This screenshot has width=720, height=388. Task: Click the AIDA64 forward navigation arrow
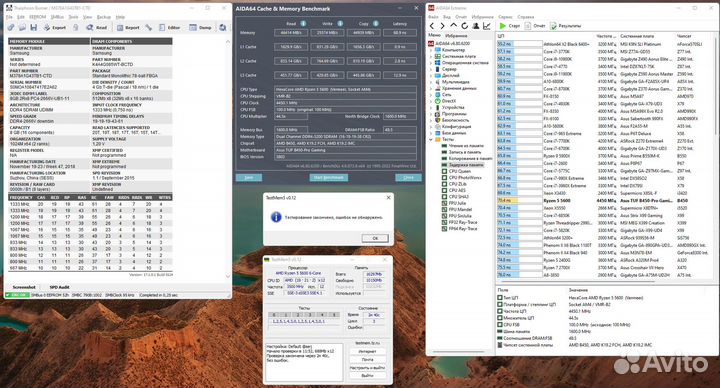coord(442,26)
